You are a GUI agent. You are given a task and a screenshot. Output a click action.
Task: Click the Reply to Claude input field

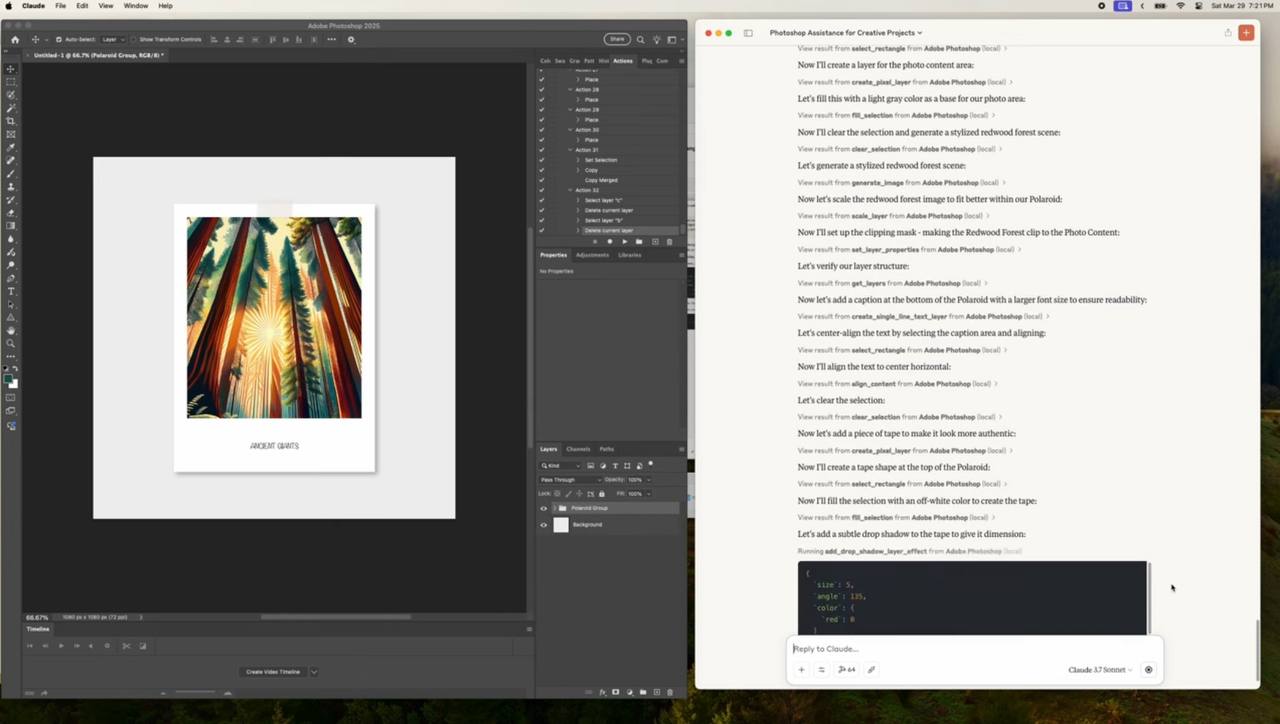[x=975, y=649]
